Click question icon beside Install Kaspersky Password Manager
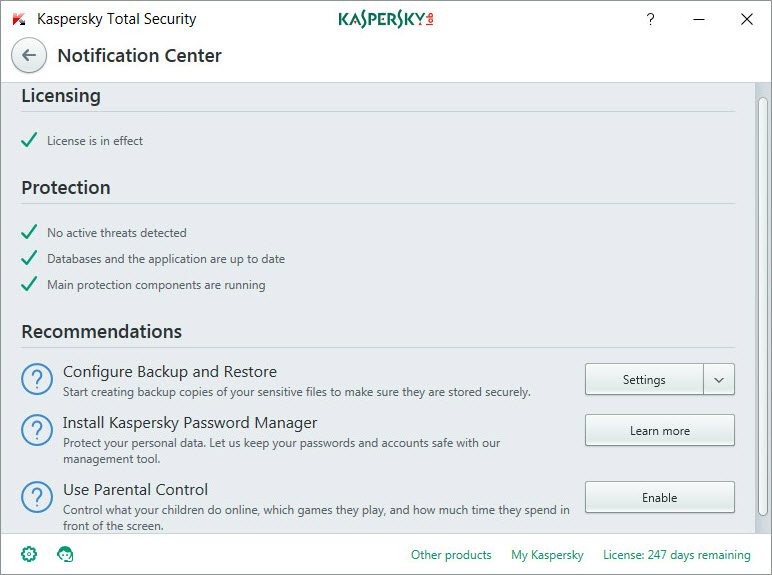772x575 pixels. 37,431
